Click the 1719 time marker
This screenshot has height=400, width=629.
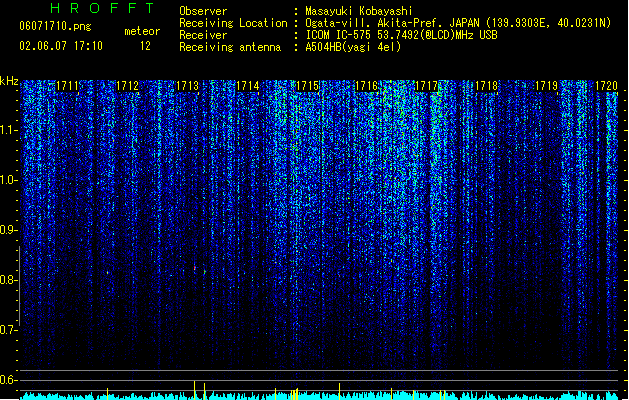click(546, 86)
